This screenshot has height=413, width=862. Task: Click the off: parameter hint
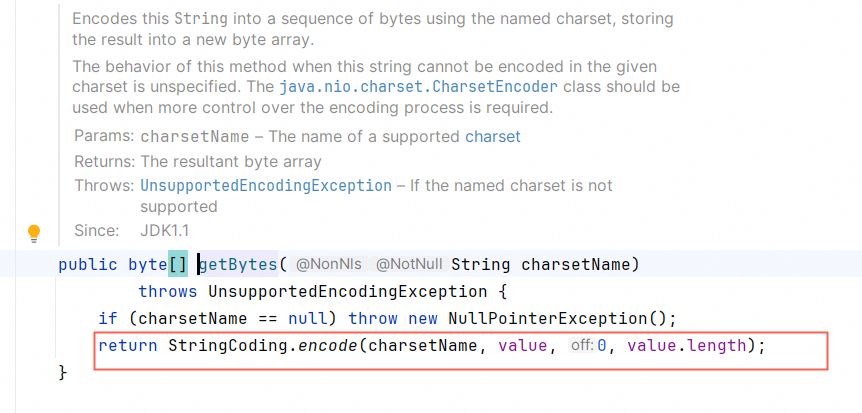(x=582, y=345)
